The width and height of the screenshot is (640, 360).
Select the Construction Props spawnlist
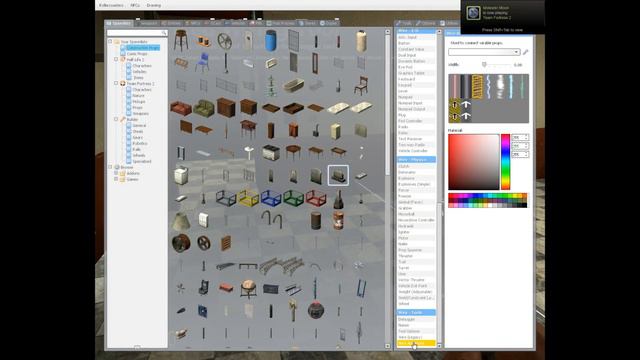(x=142, y=48)
